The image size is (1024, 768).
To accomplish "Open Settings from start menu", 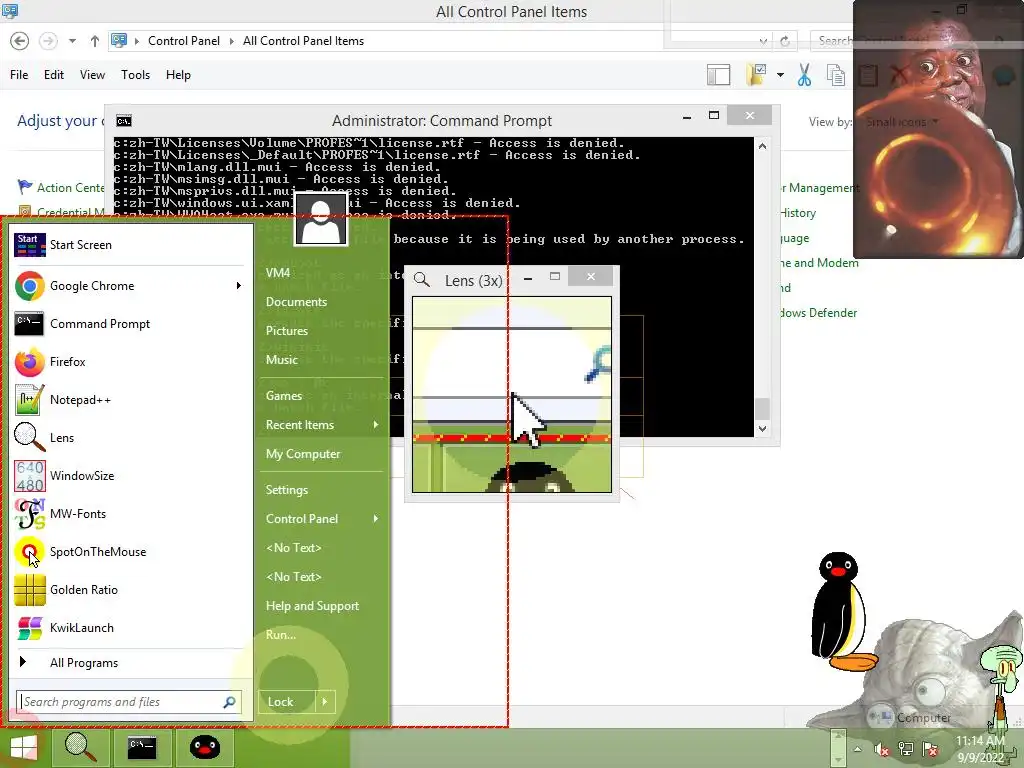I will 287,490.
